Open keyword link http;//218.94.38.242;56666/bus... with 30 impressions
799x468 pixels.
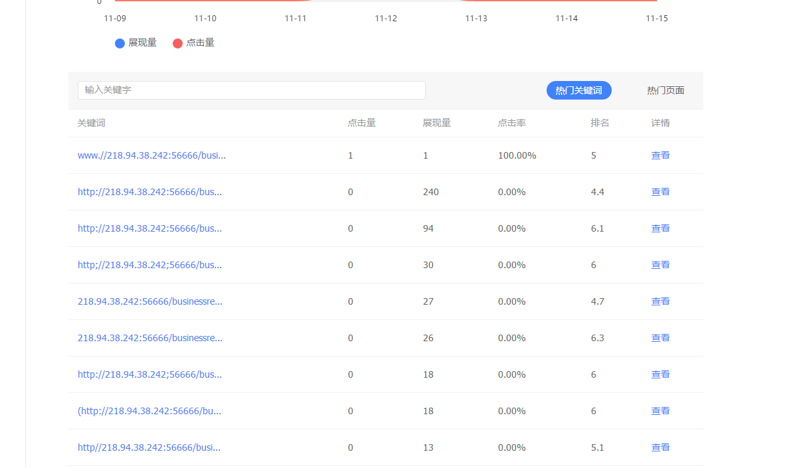pos(149,265)
